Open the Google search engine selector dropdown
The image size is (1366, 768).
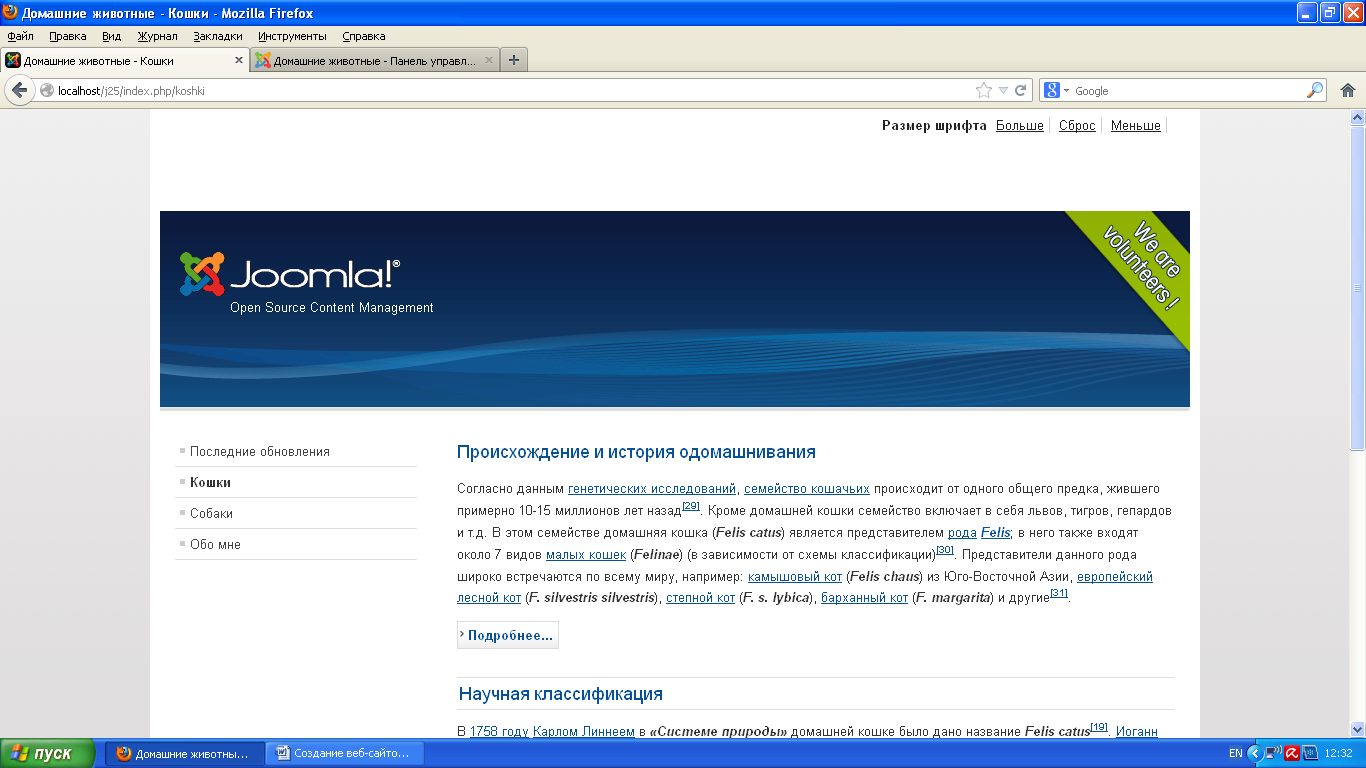point(1057,90)
